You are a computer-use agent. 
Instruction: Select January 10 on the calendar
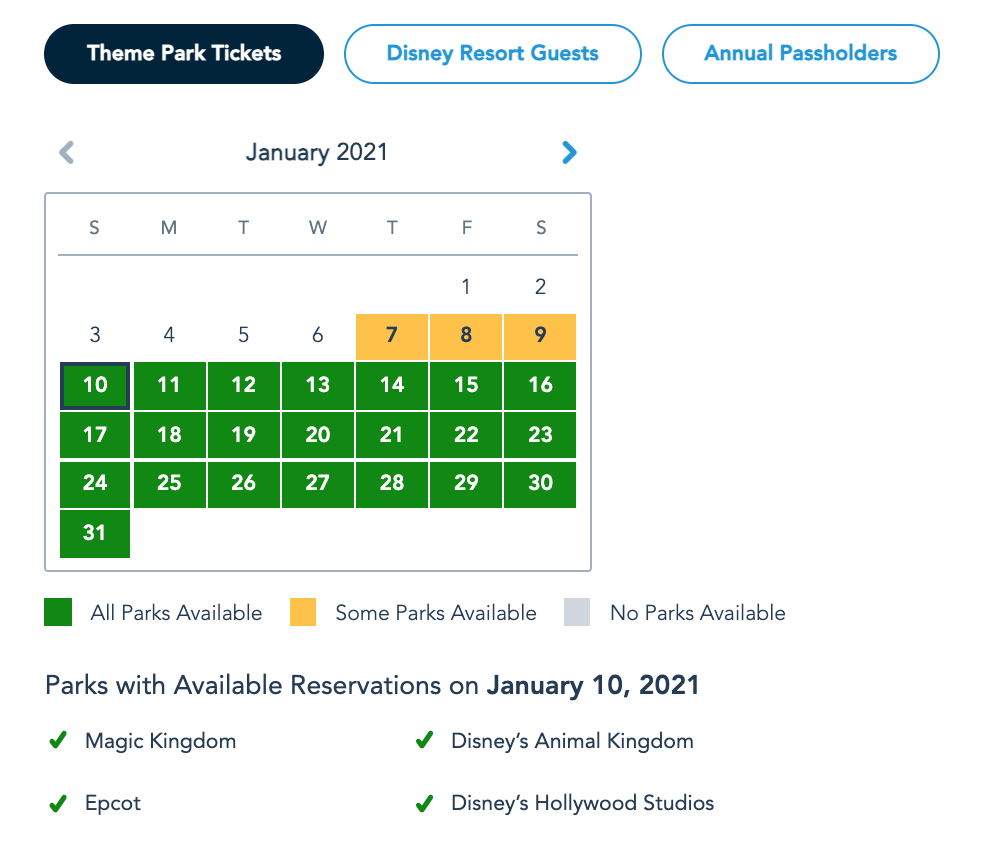(95, 385)
